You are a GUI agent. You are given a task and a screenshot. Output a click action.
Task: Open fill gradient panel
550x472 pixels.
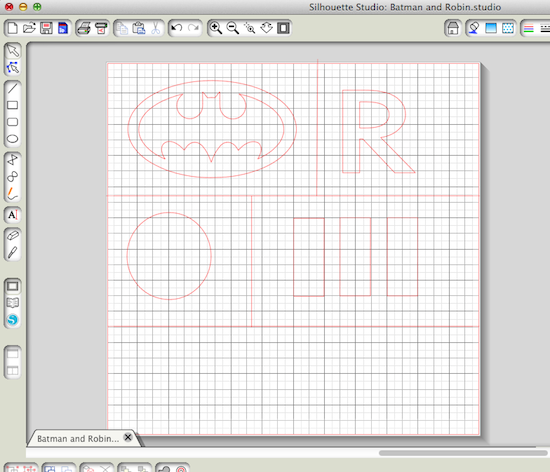(x=491, y=28)
